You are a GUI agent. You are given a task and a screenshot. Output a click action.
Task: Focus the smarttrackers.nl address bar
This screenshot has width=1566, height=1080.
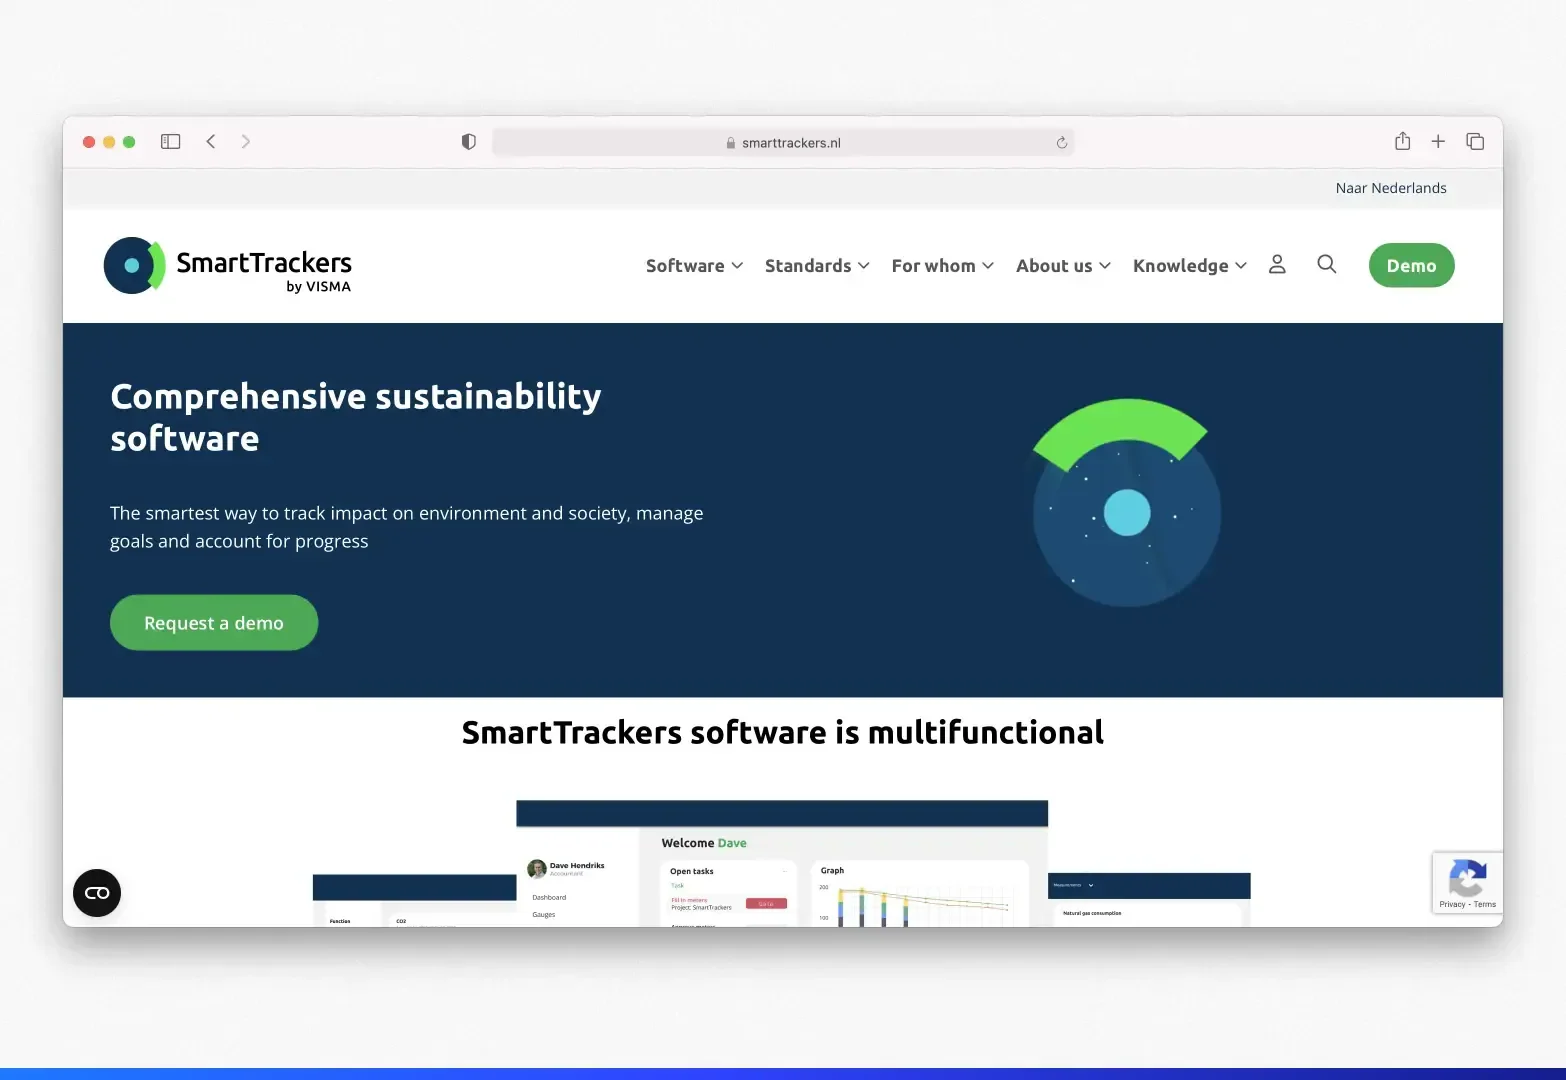(x=783, y=143)
